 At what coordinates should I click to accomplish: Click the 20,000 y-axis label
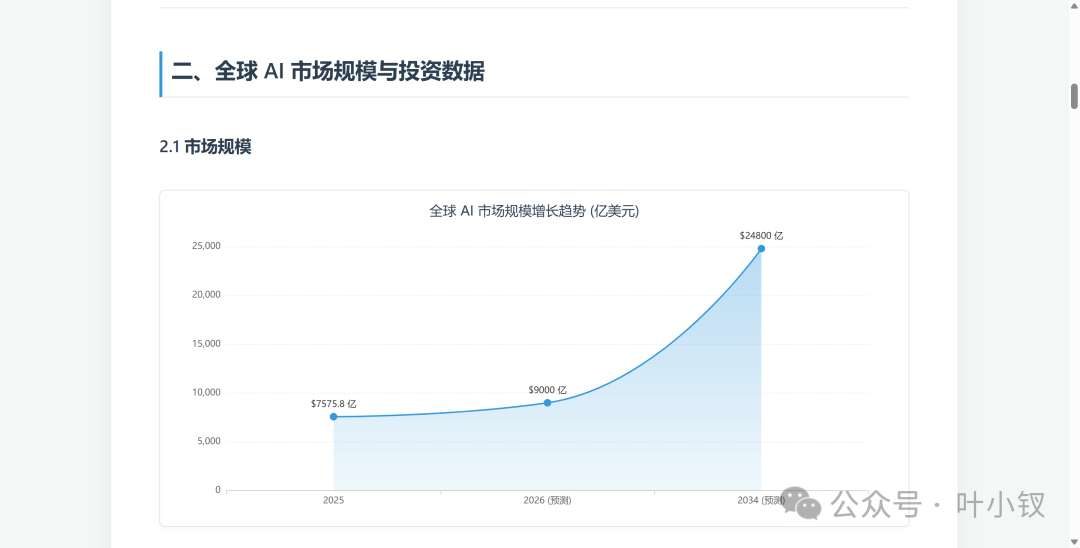click(x=206, y=295)
